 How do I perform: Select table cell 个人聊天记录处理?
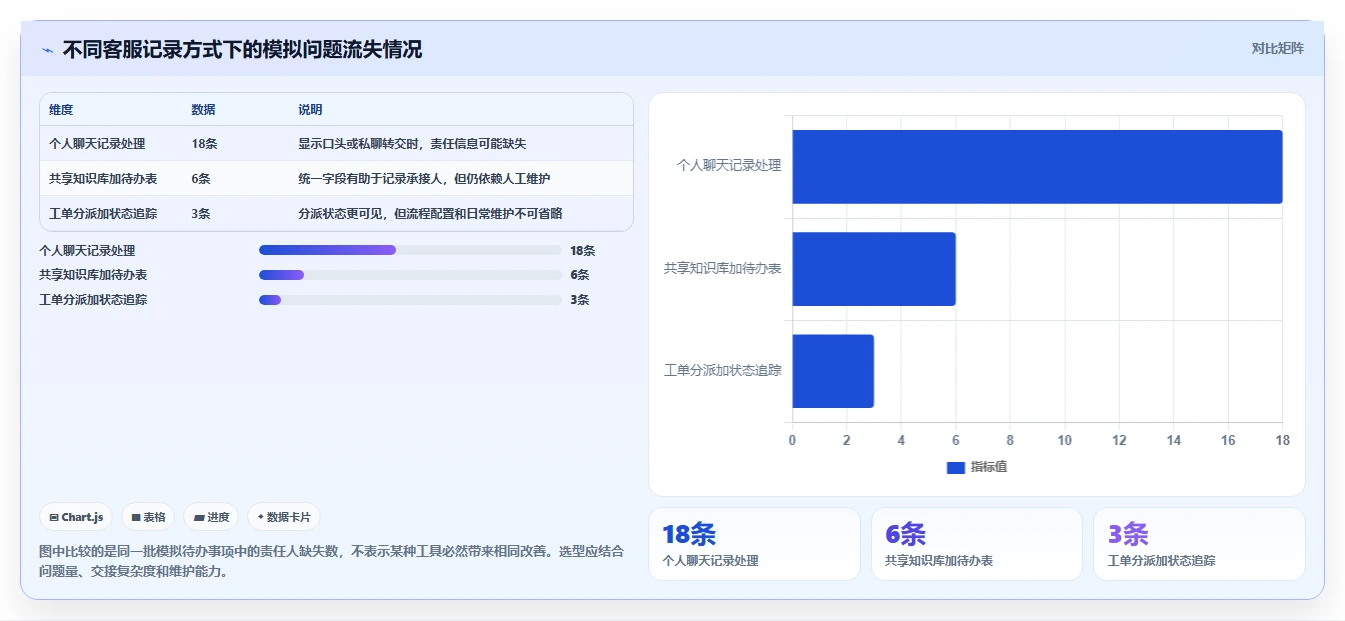pos(97,144)
